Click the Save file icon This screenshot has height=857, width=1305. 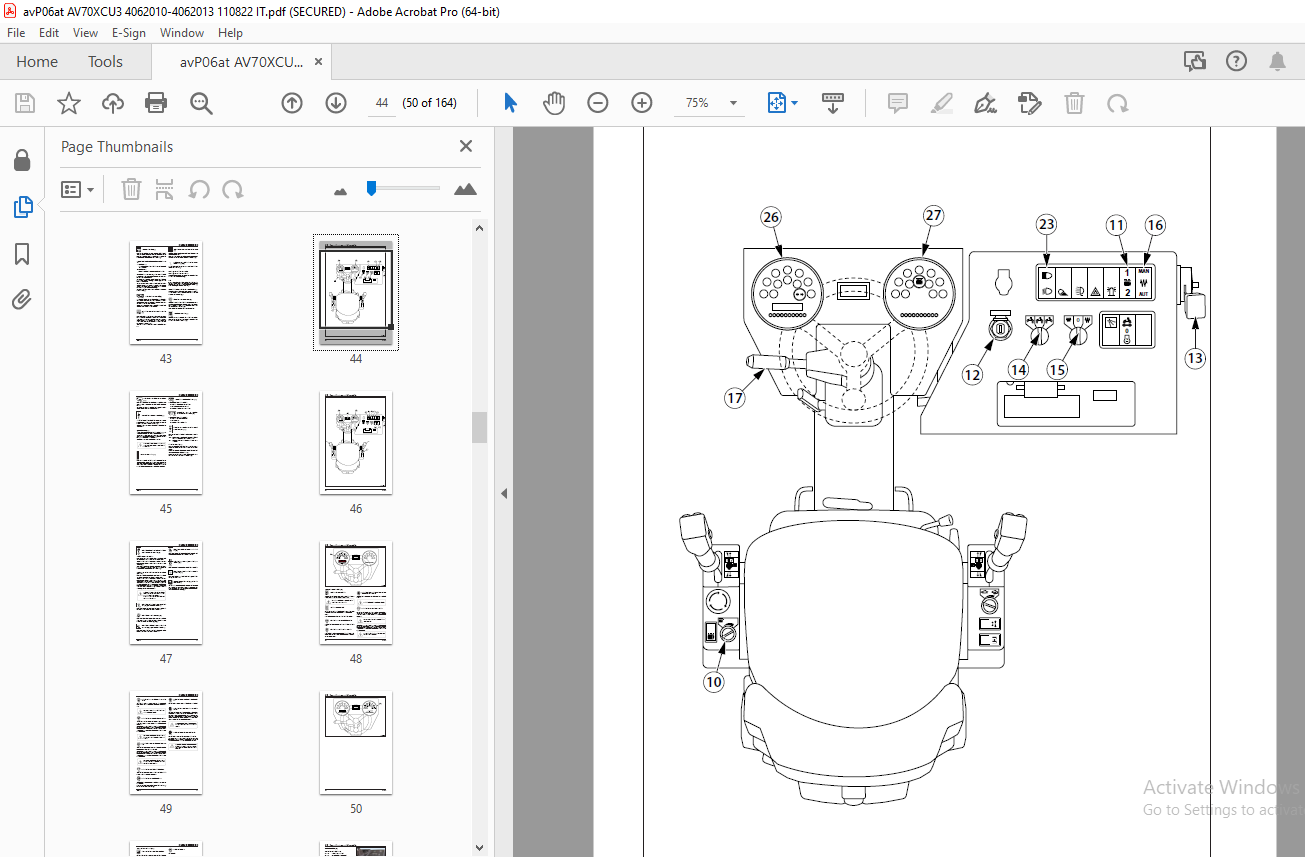(x=25, y=103)
